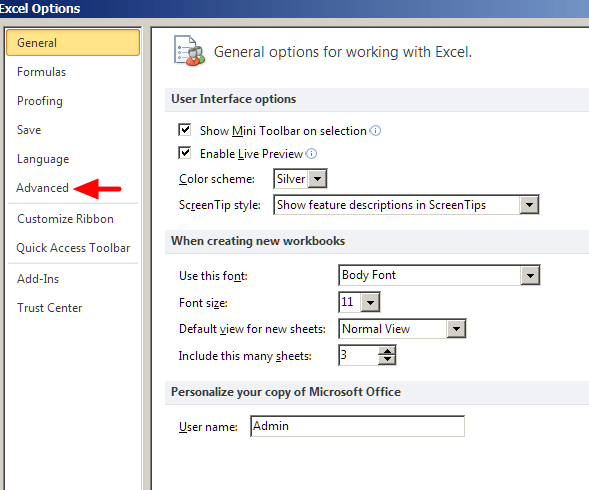The height and width of the screenshot is (490, 589).
Task: Go to the Proofing options
Action: (40, 101)
